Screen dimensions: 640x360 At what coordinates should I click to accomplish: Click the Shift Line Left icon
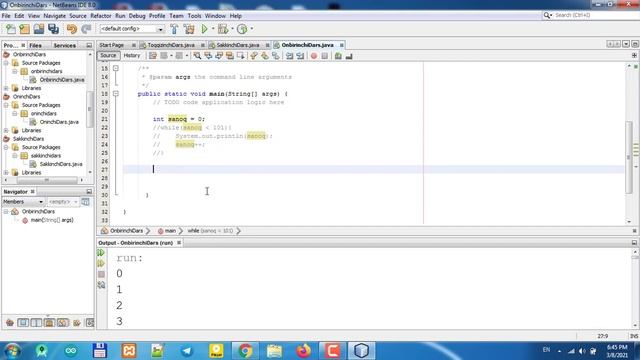289,56
